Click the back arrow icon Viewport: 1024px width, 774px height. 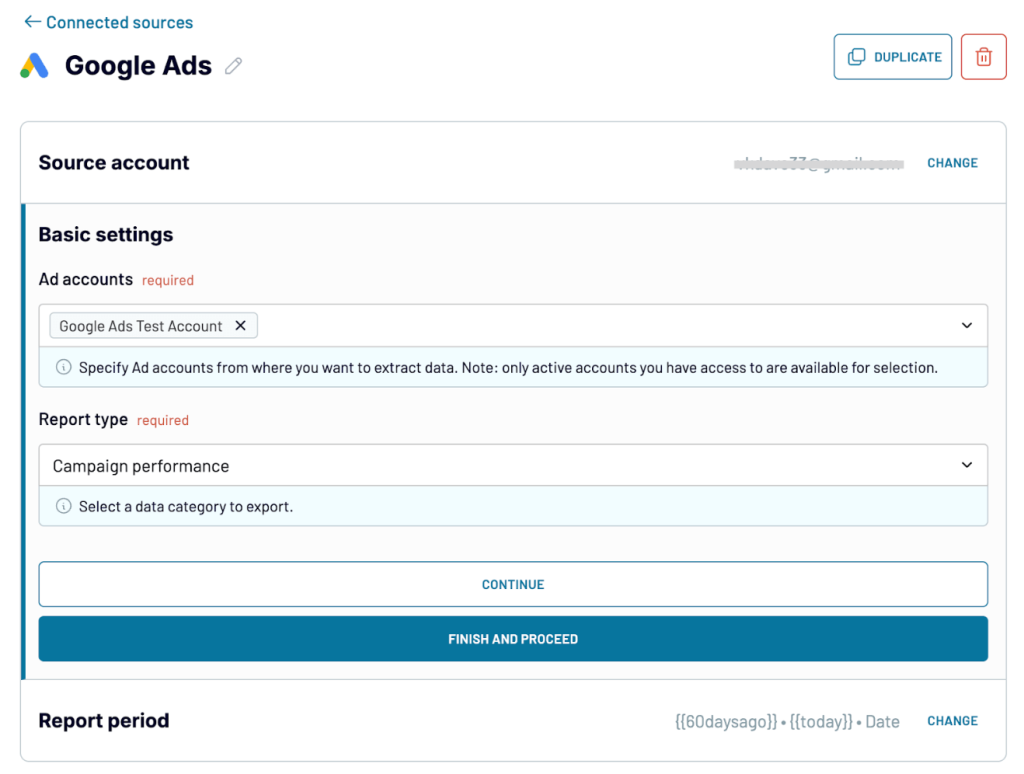(x=32, y=22)
